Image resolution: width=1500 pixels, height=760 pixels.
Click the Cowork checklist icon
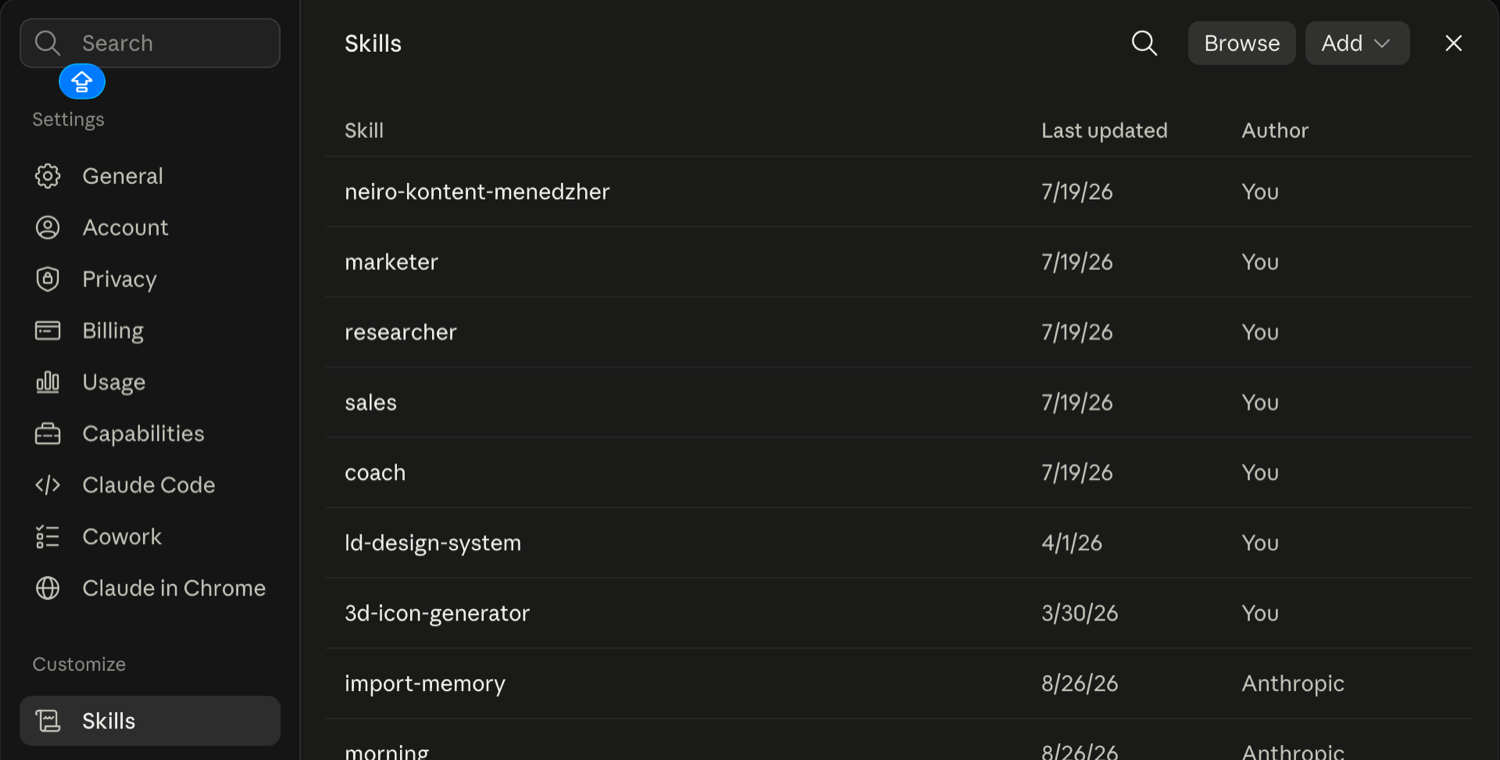click(48, 536)
